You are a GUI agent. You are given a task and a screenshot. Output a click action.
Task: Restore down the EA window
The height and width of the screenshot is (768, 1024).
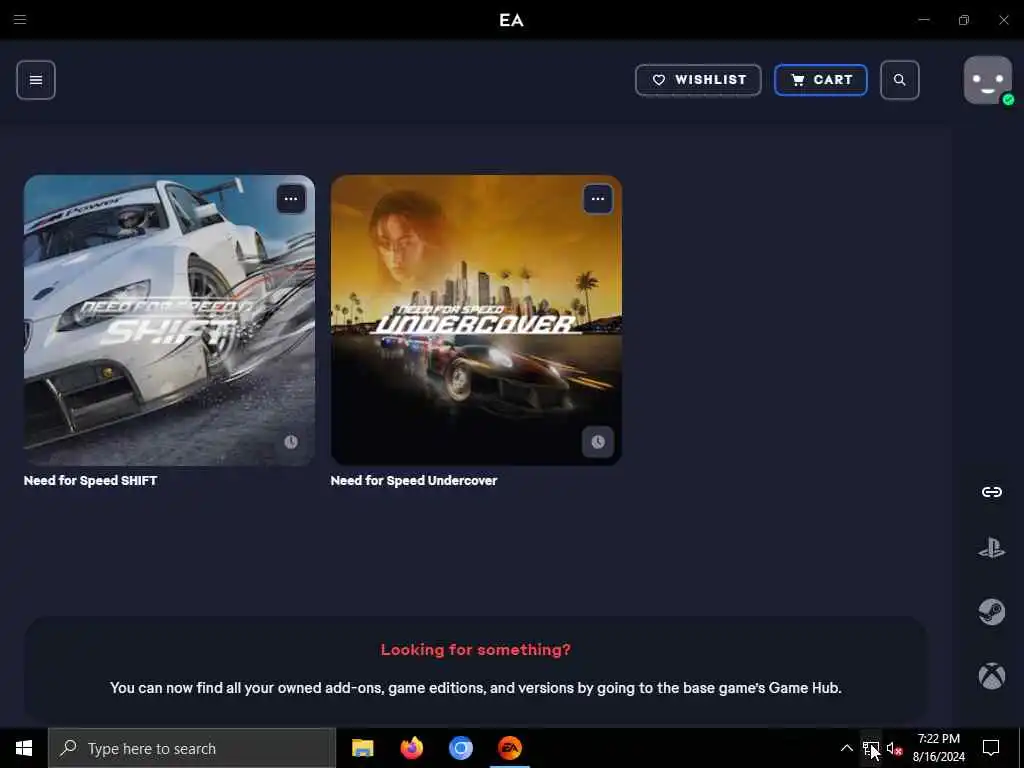point(964,20)
